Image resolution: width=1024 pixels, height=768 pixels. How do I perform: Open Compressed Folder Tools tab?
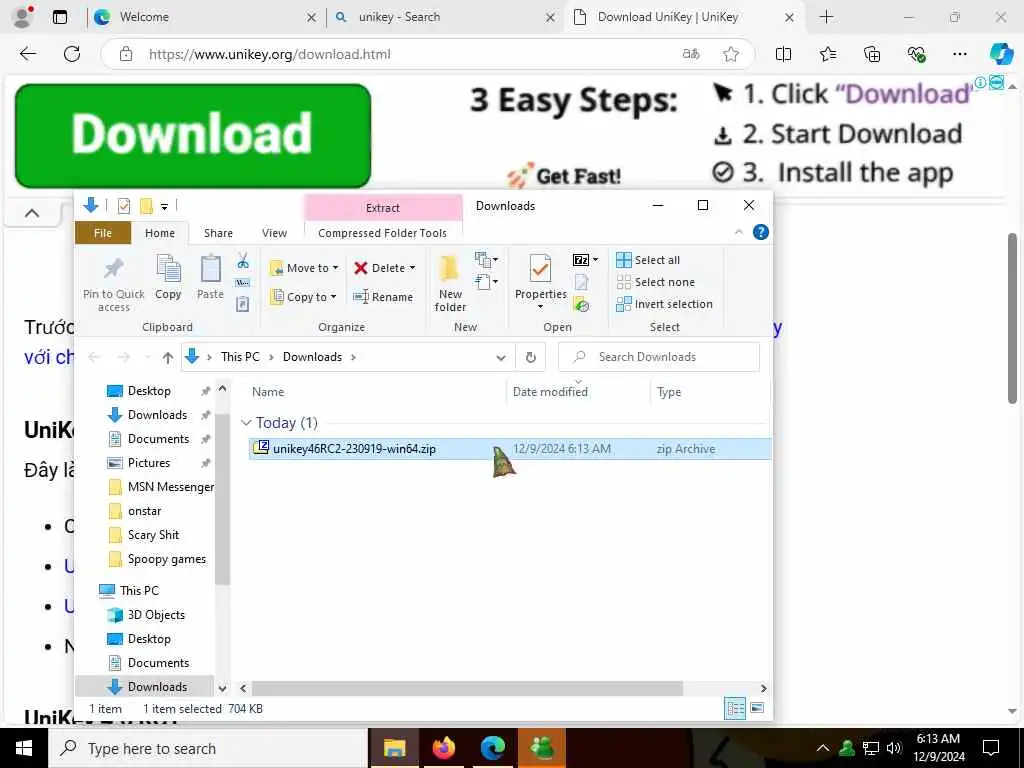point(383,233)
